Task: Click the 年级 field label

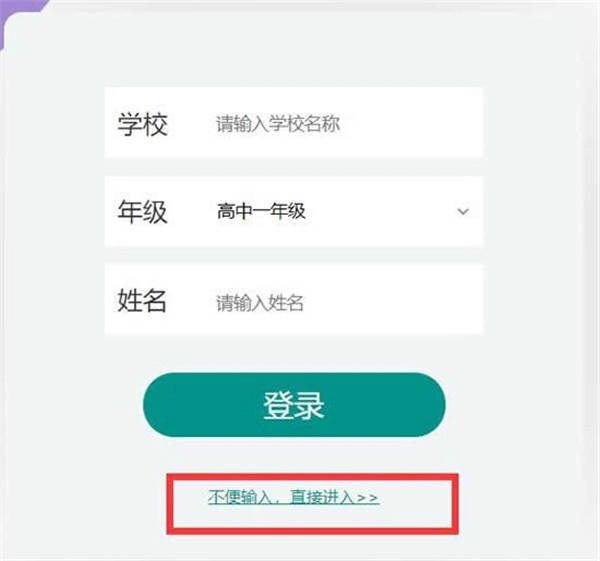Action: (x=143, y=212)
